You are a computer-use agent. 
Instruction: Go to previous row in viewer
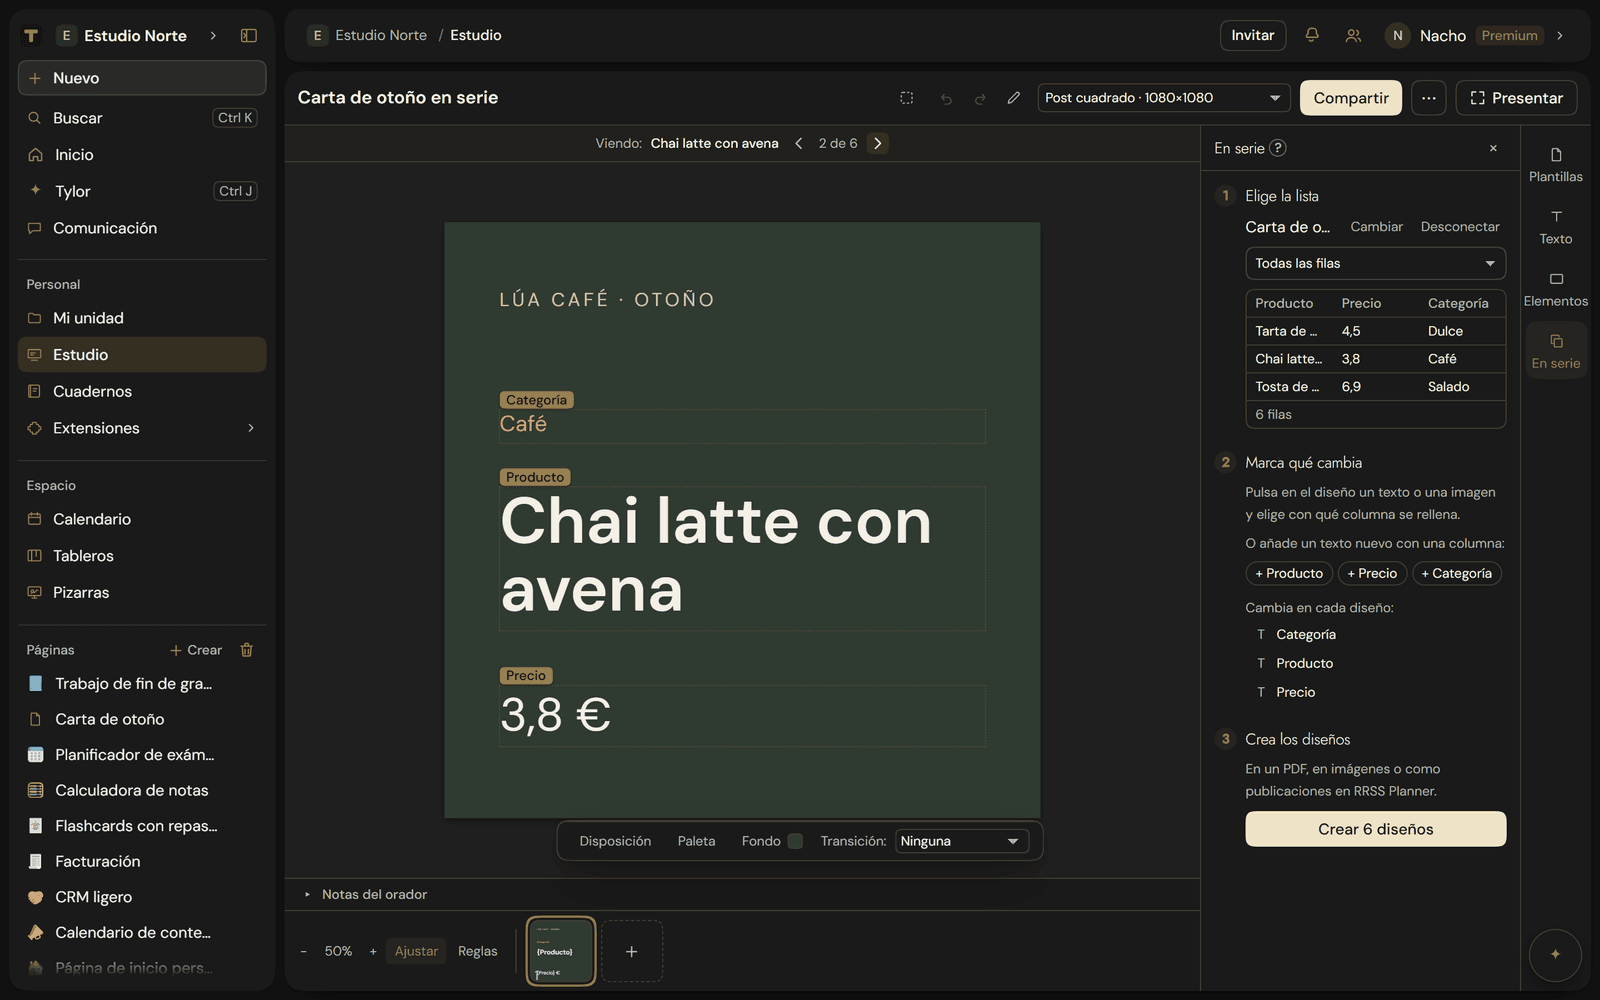[799, 143]
